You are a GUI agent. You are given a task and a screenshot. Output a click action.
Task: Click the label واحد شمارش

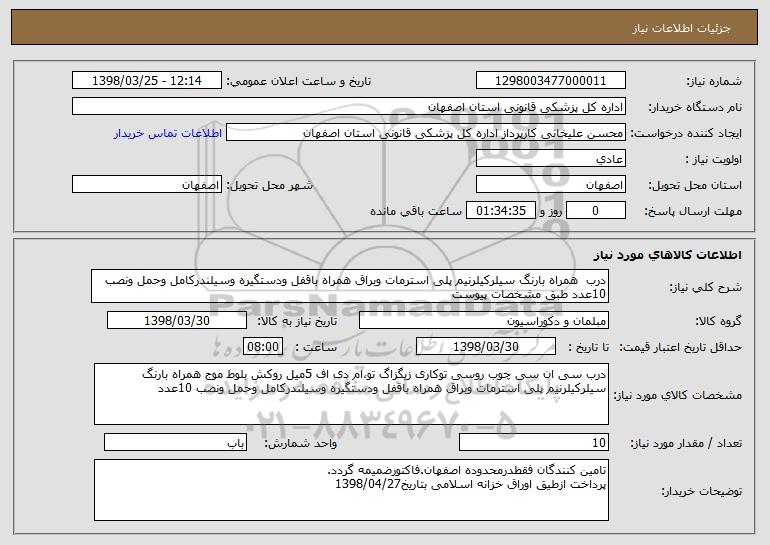[301, 443]
